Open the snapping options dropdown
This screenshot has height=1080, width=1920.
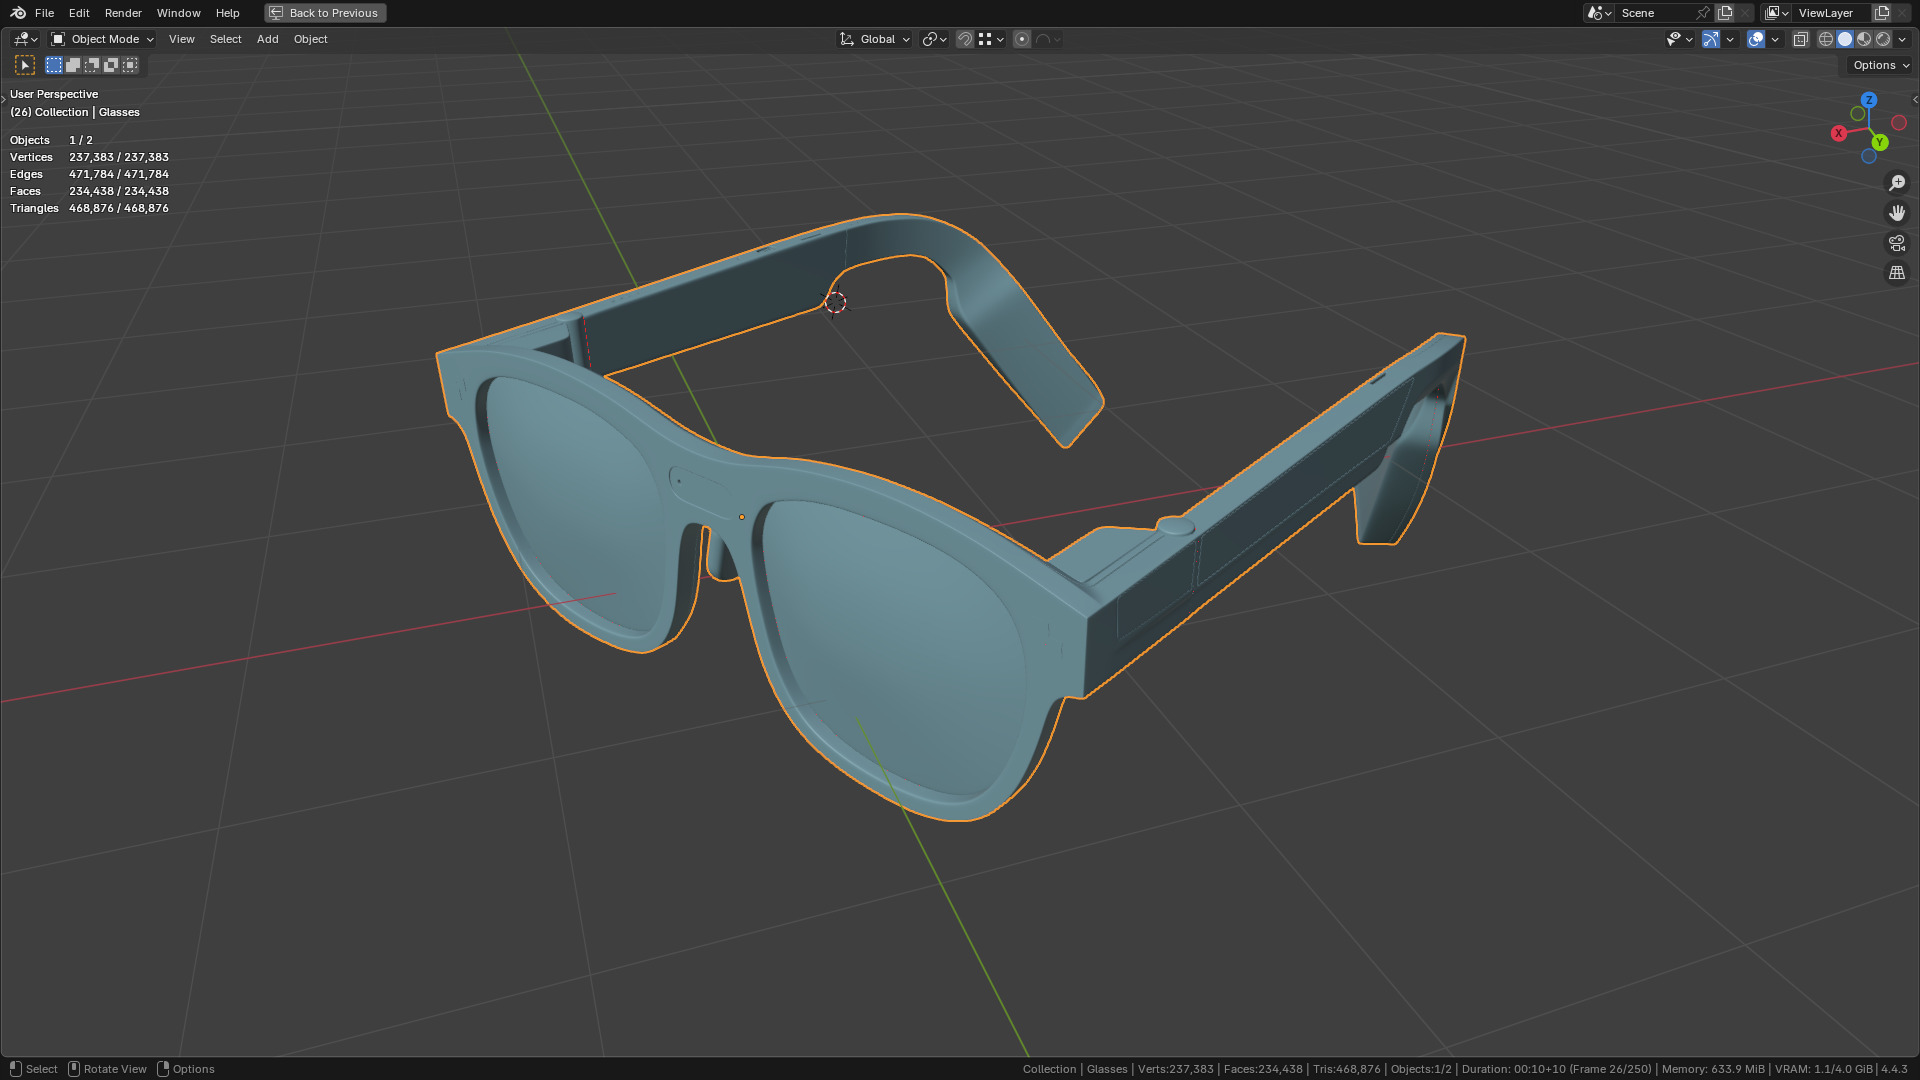pos(991,39)
